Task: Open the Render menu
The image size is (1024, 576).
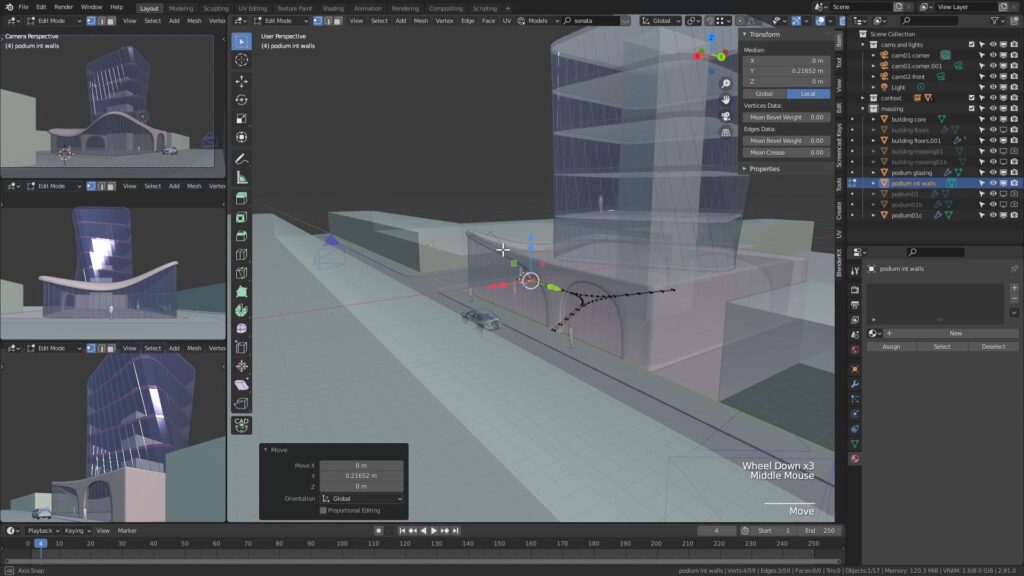Action: [x=63, y=7]
